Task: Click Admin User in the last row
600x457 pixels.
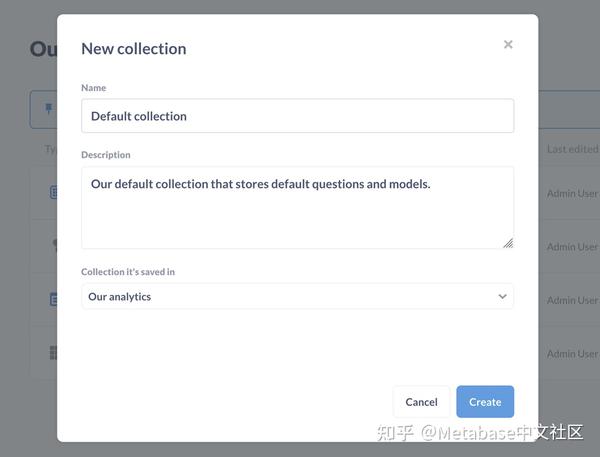Action: coord(572,353)
